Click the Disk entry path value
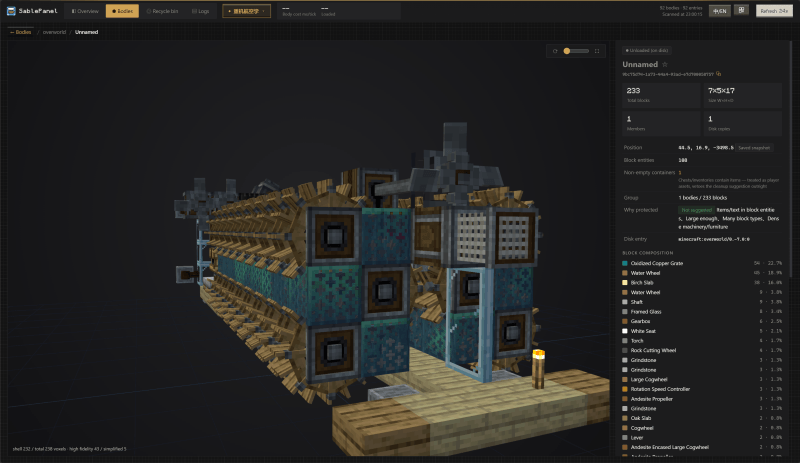 click(x=714, y=239)
